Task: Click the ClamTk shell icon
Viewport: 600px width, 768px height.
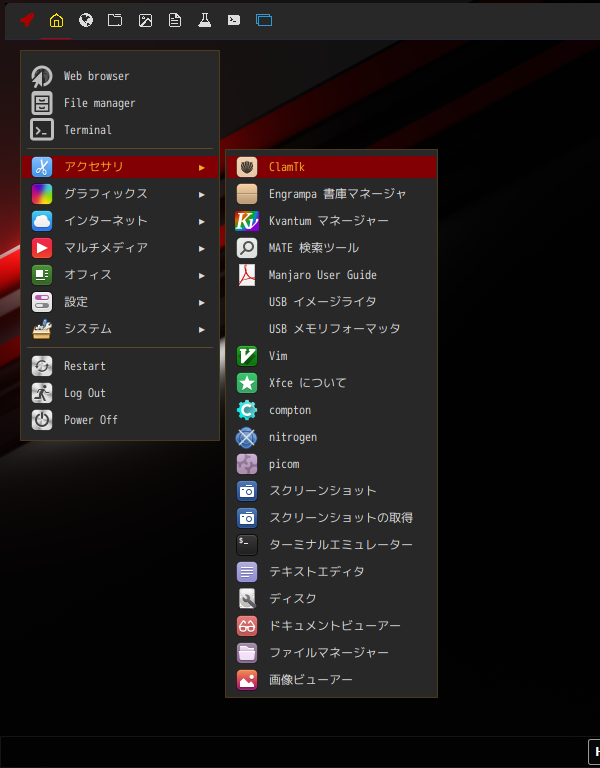Action: [x=247, y=167]
